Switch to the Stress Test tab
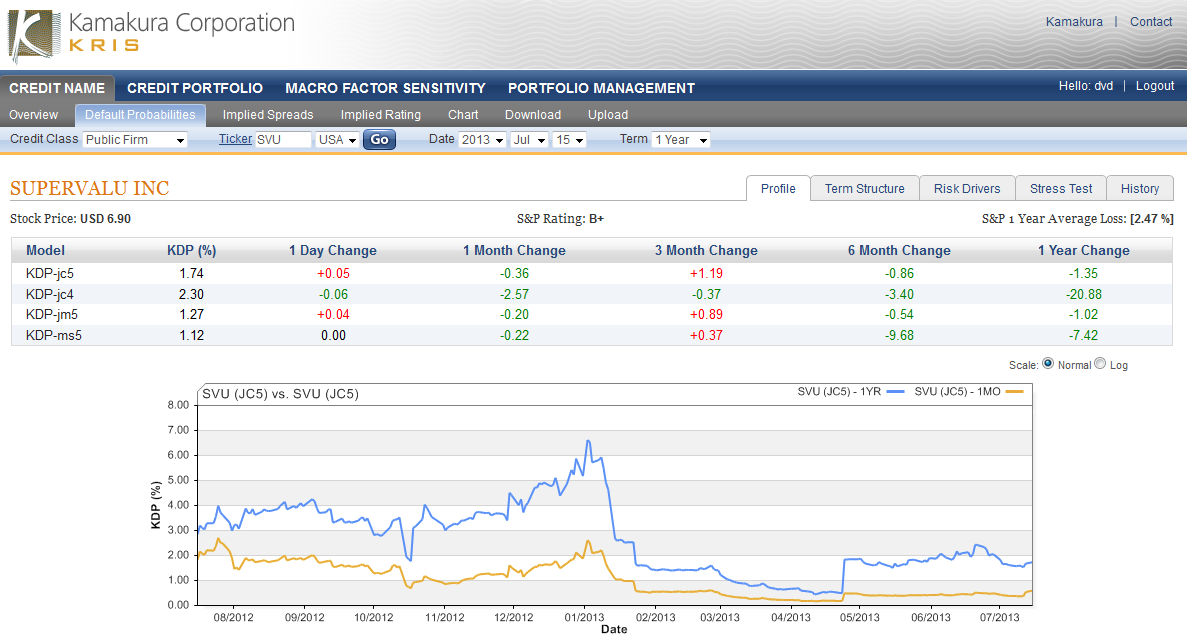The width and height of the screenshot is (1187, 639). click(x=1061, y=189)
